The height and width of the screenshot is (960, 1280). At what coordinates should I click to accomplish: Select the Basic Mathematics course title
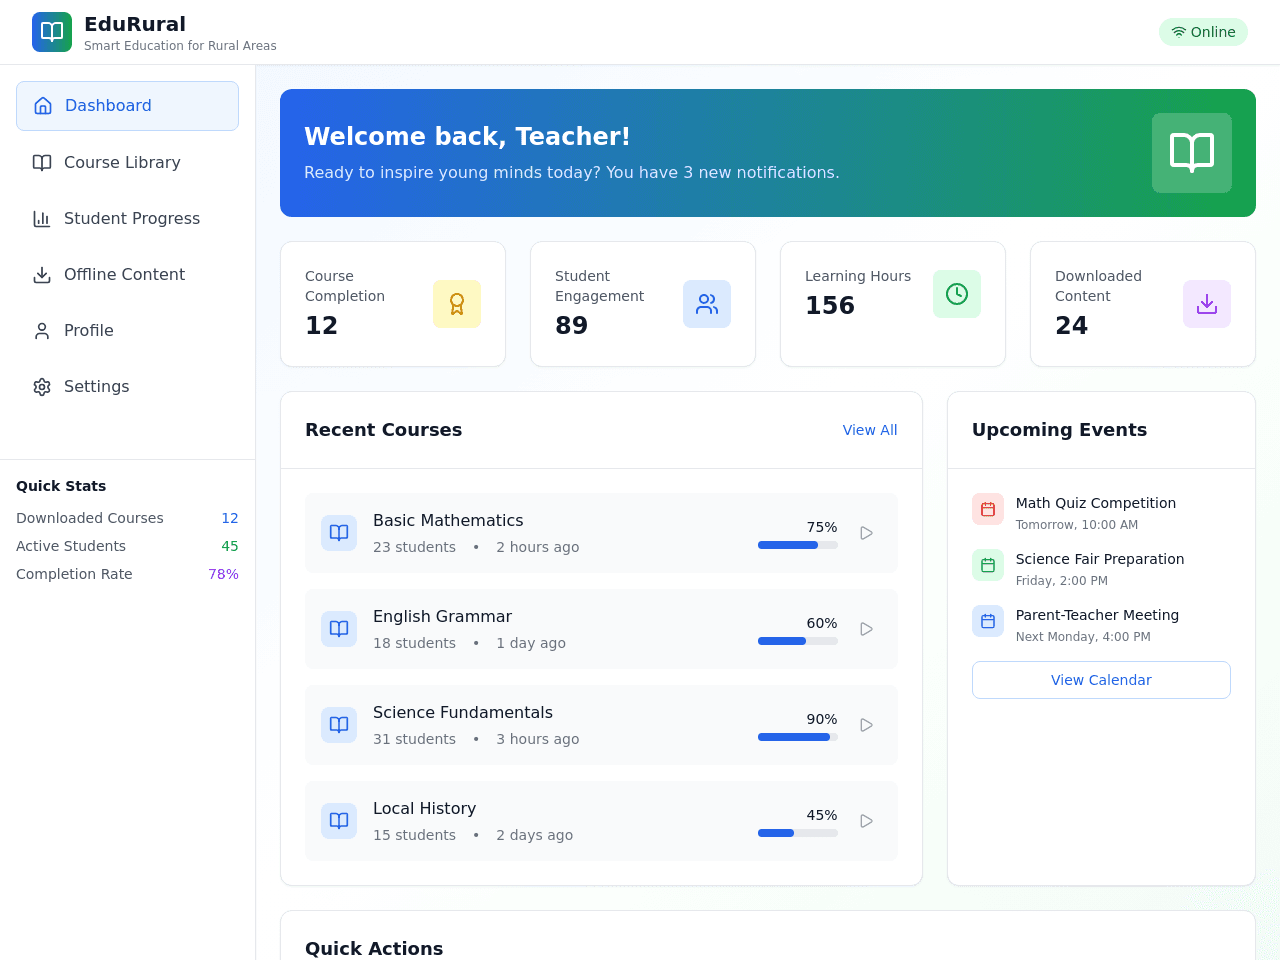point(448,521)
